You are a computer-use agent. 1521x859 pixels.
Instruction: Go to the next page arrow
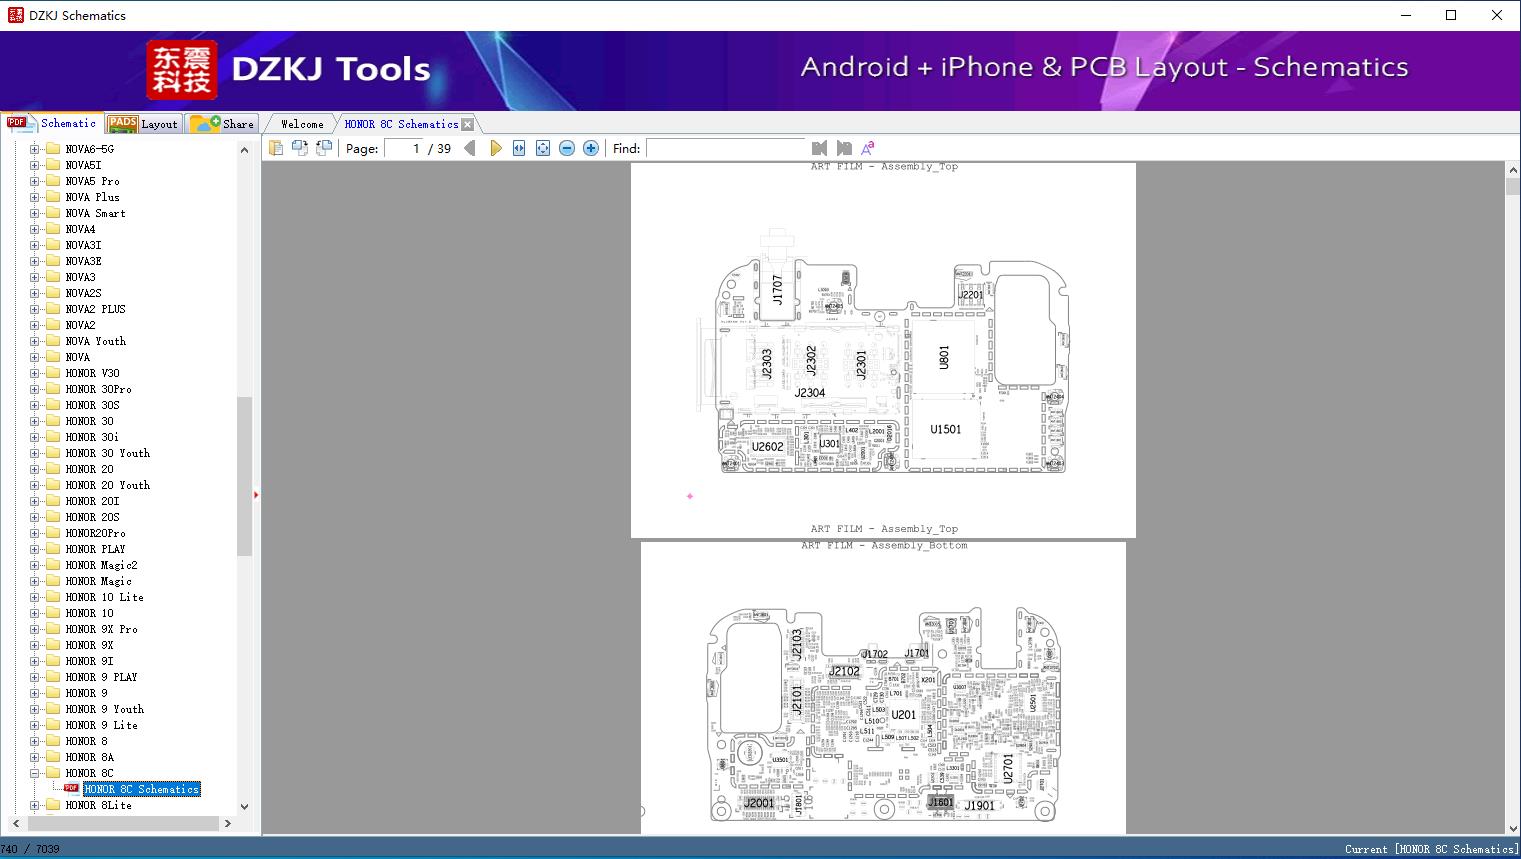496,148
